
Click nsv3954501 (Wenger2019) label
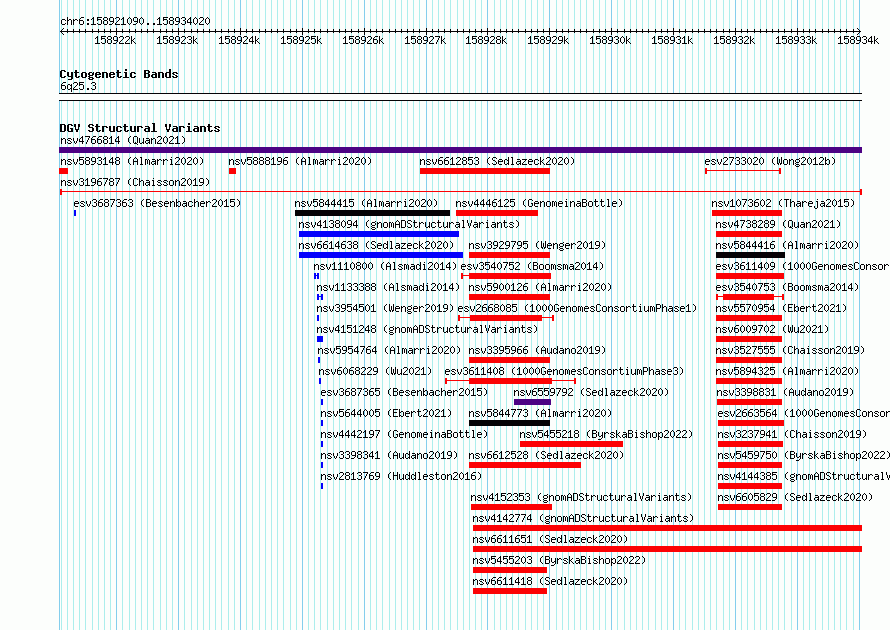[385, 308]
